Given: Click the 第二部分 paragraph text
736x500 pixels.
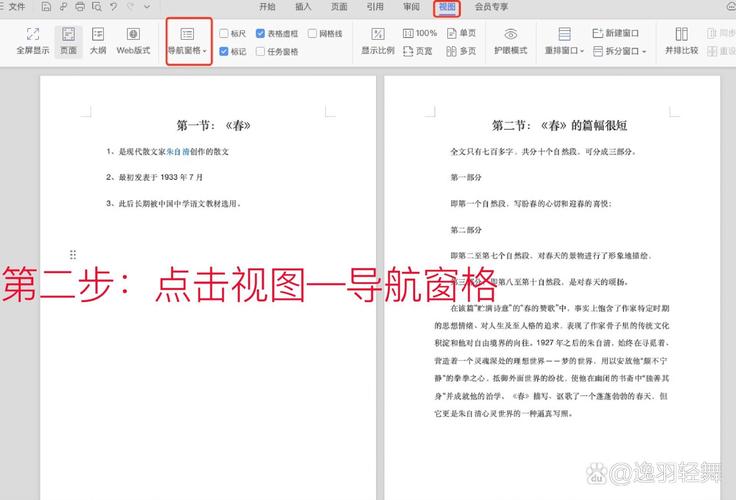Looking at the screenshot, I should (x=466, y=230).
